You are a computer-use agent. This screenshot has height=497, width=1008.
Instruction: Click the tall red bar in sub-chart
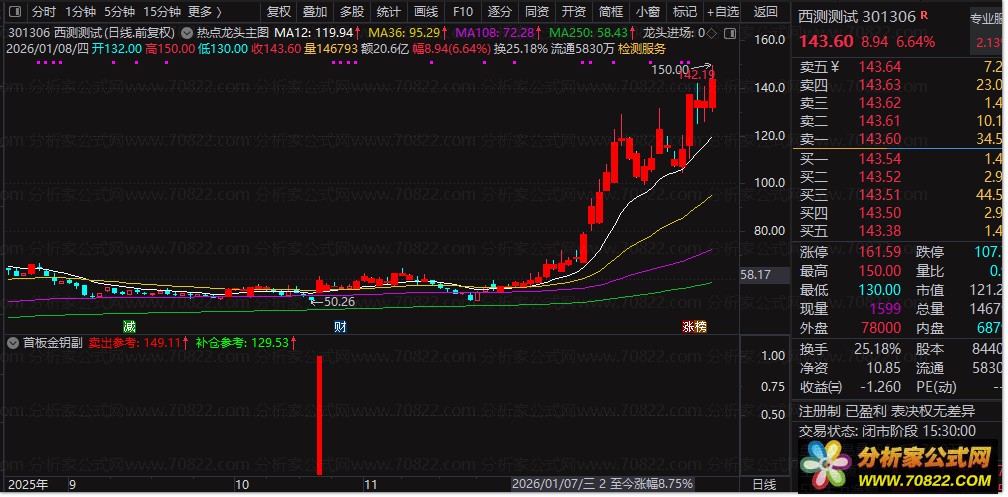tap(319, 415)
